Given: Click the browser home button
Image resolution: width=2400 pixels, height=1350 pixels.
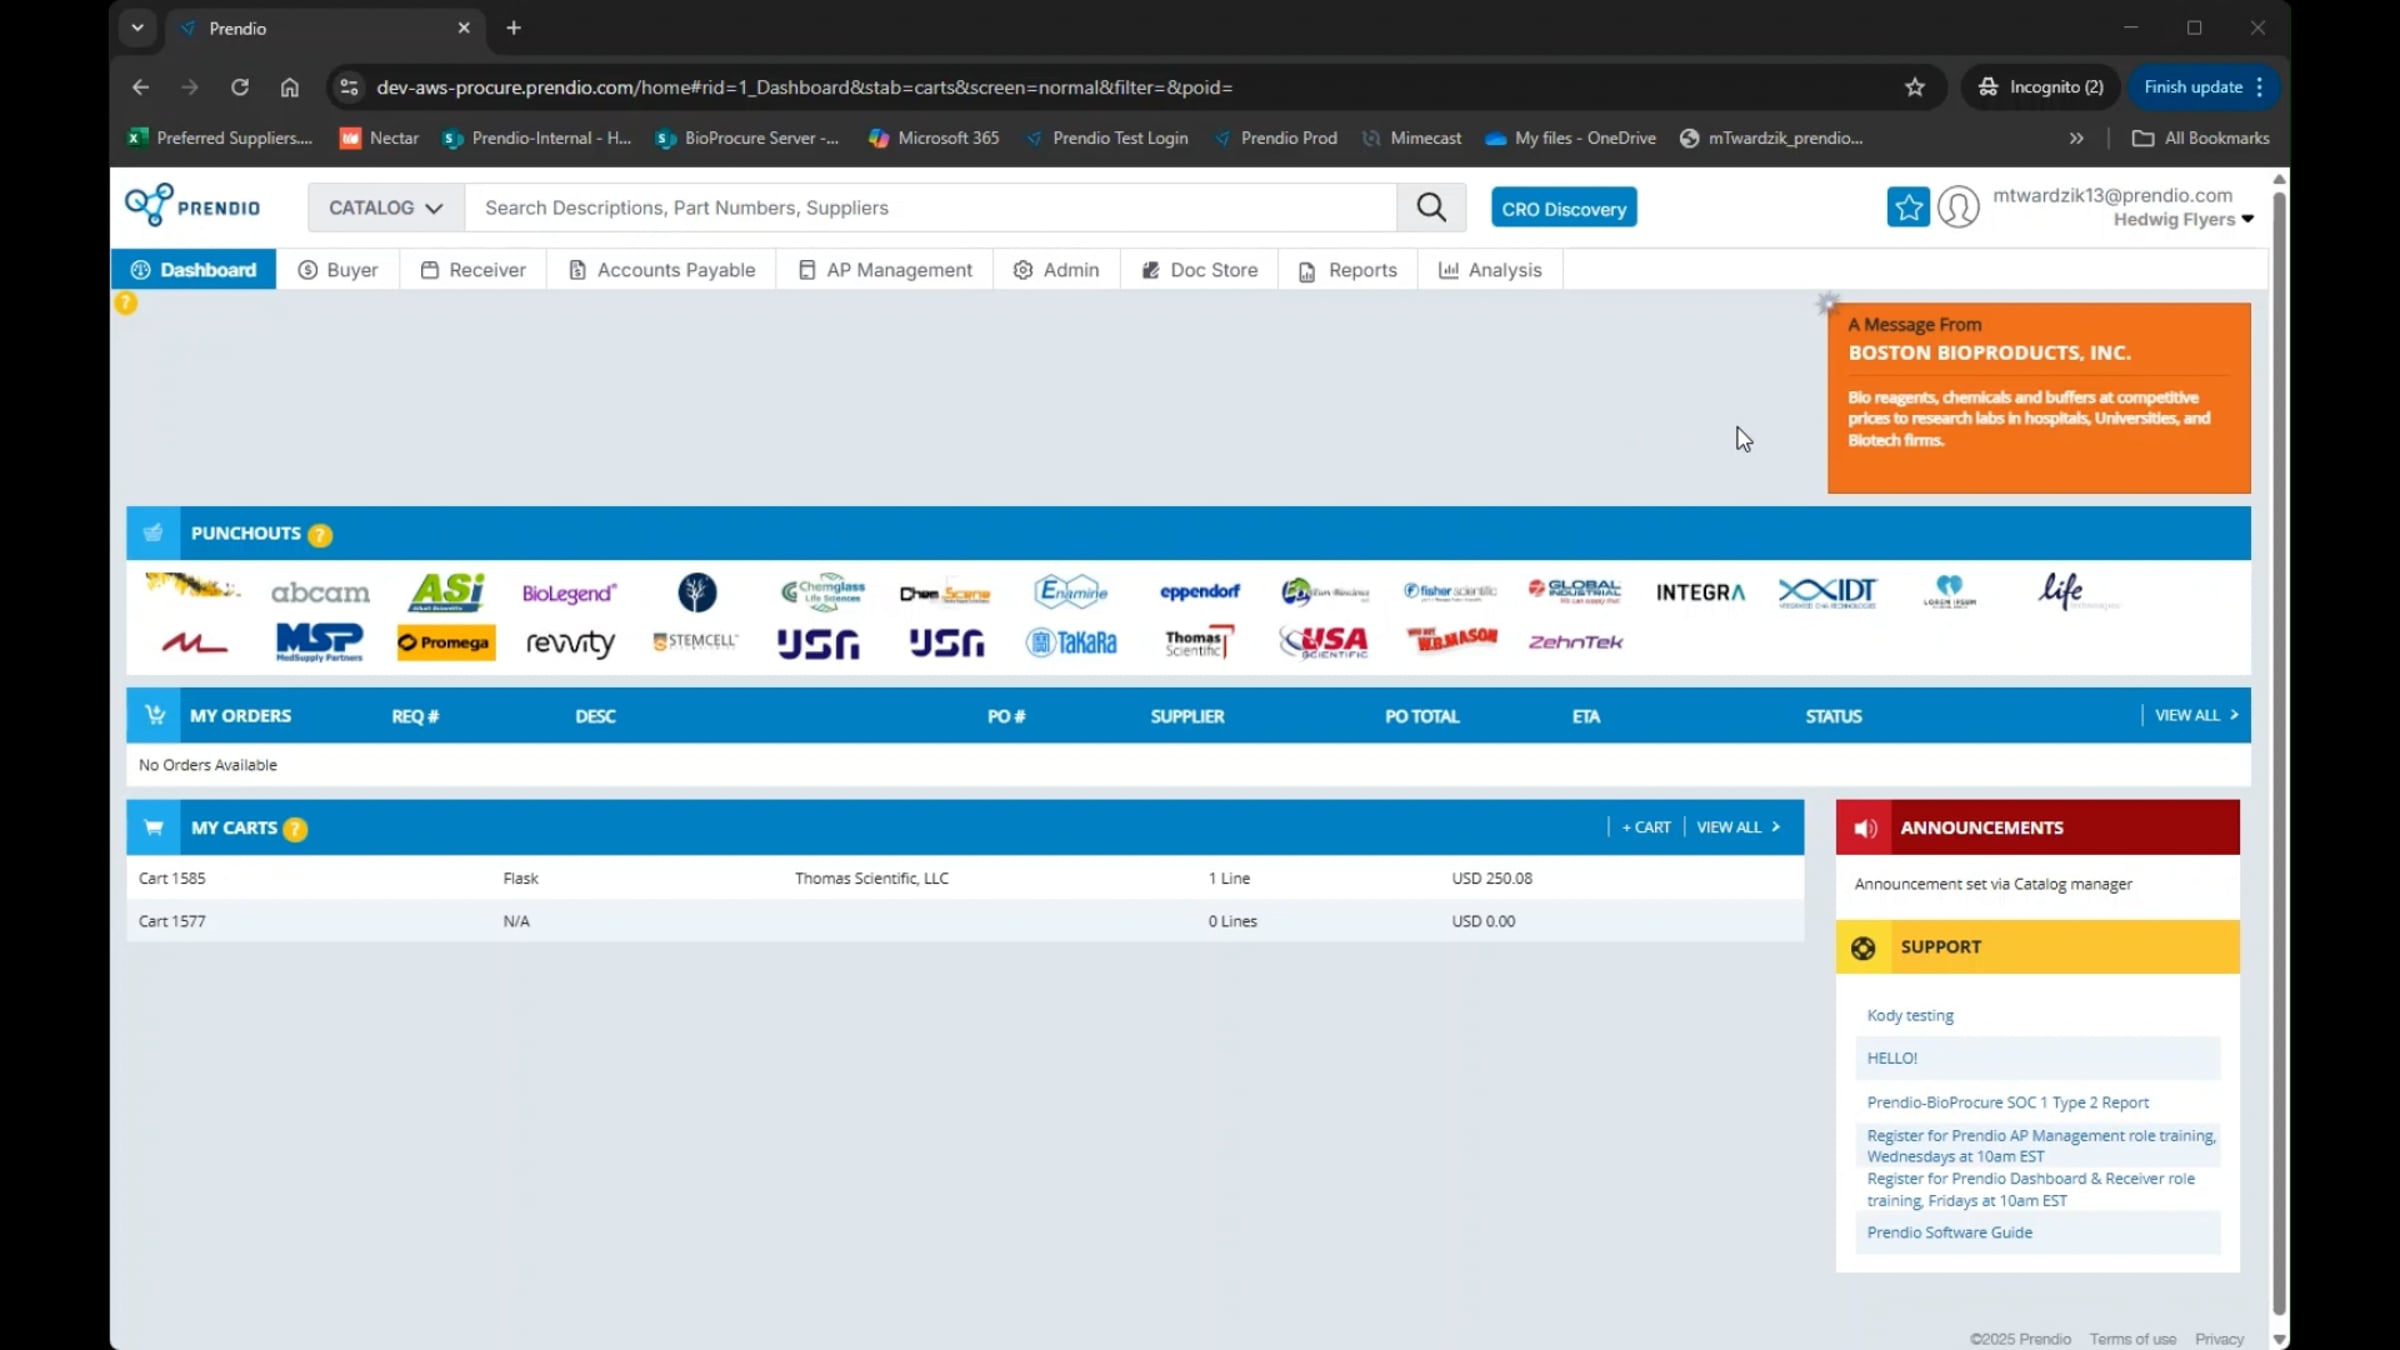Looking at the screenshot, I should (289, 87).
